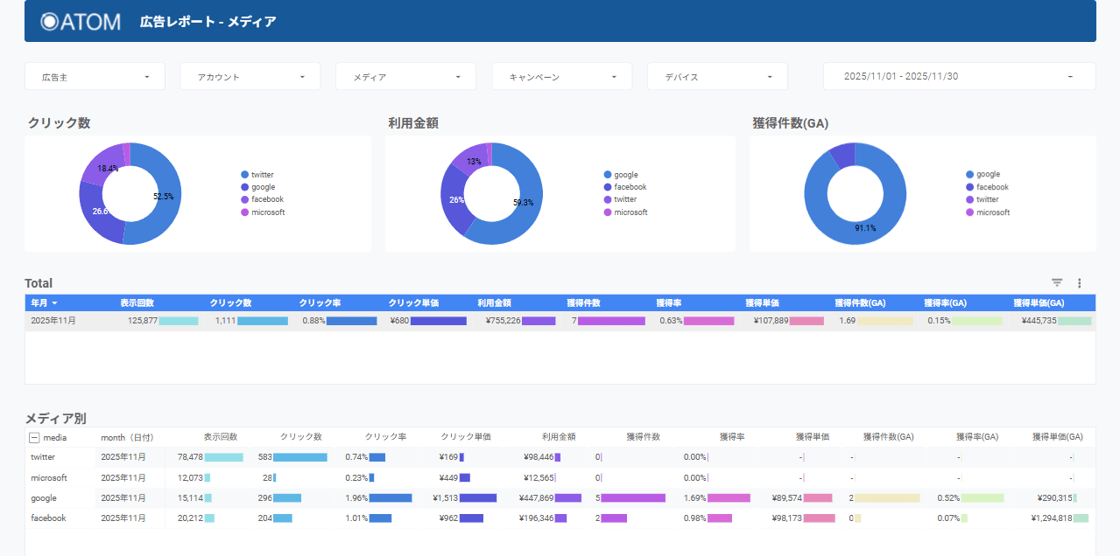
Task: Click the google legend dot in 利用金額 chart
Action: coord(608,175)
